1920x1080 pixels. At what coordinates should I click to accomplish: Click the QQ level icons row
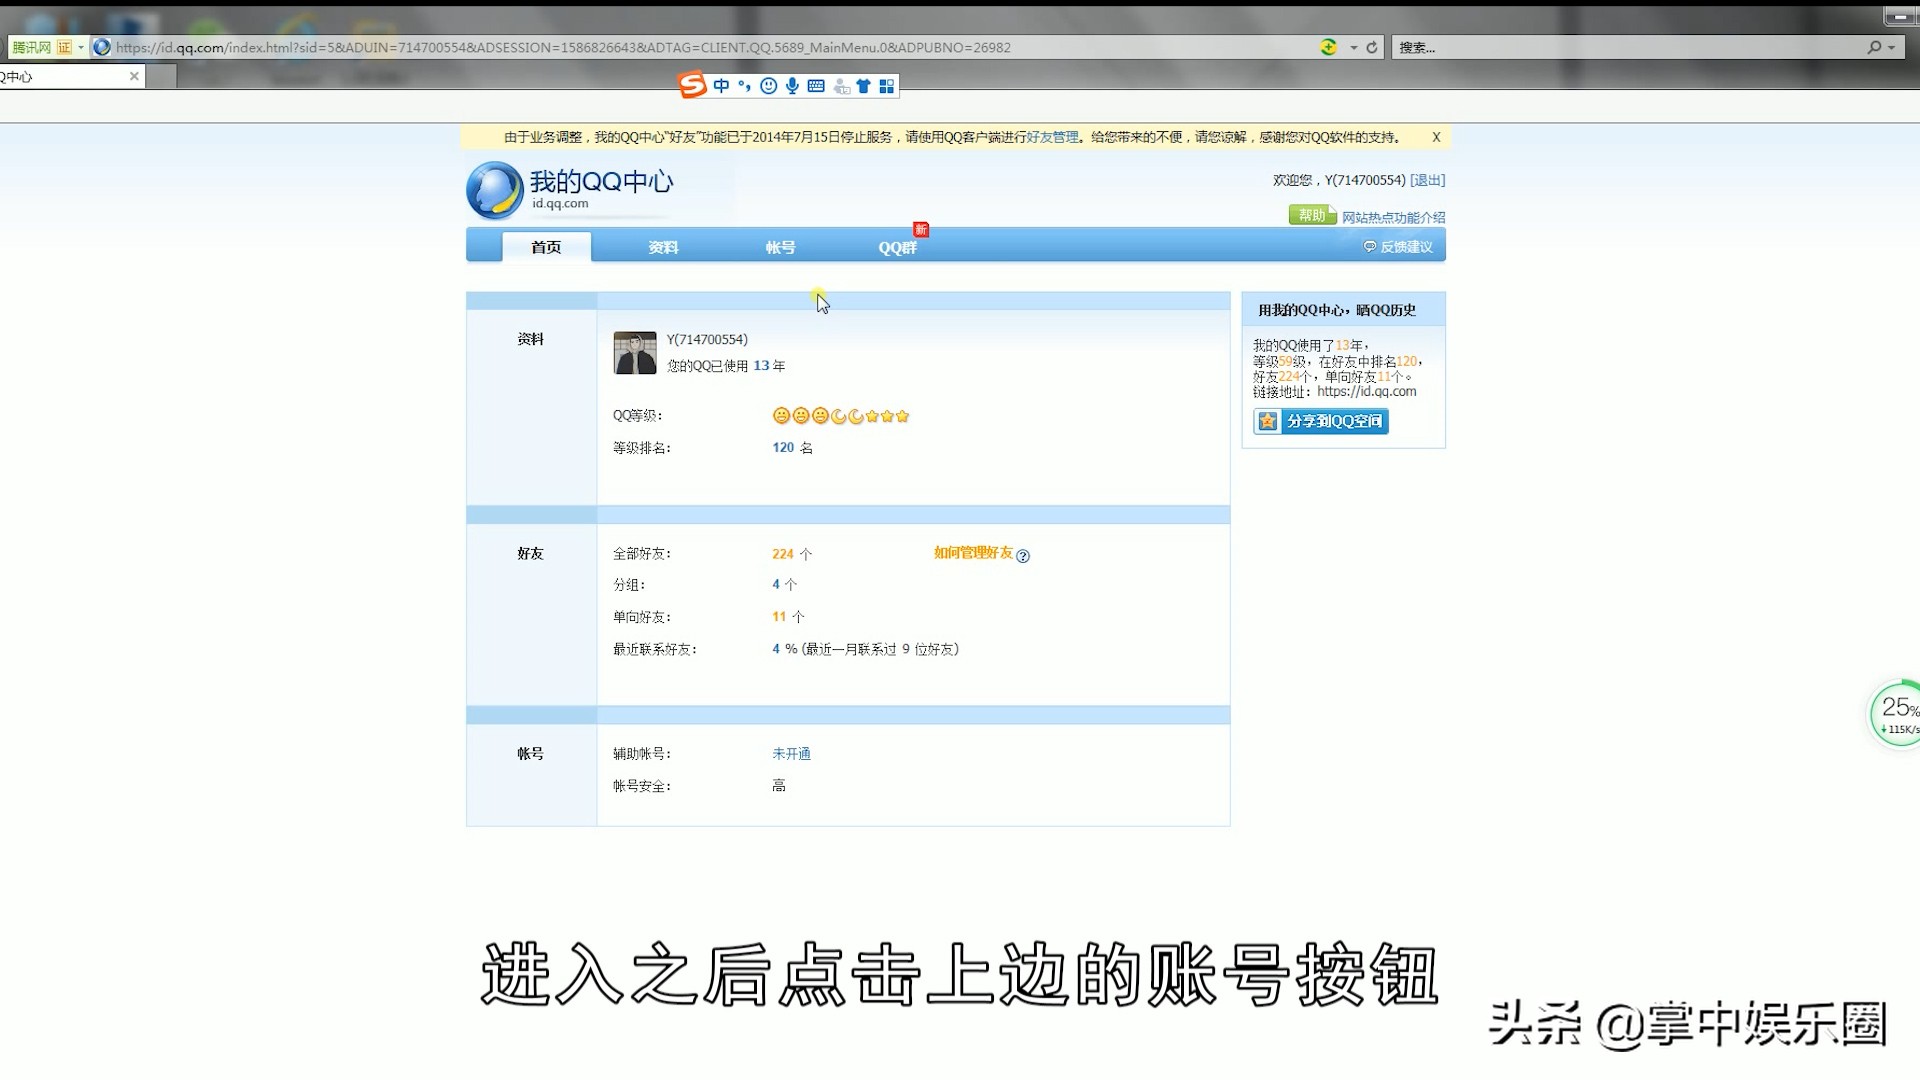841,416
